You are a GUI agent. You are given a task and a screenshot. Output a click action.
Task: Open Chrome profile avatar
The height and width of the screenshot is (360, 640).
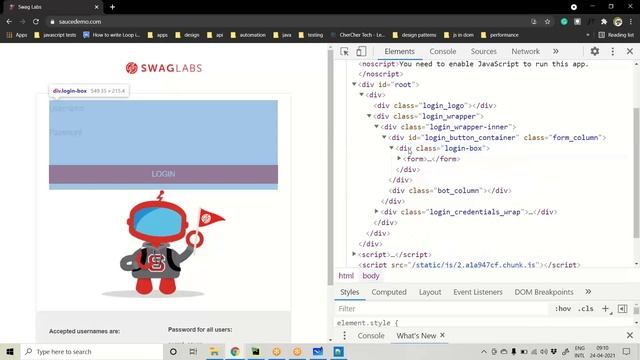[x=618, y=22]
